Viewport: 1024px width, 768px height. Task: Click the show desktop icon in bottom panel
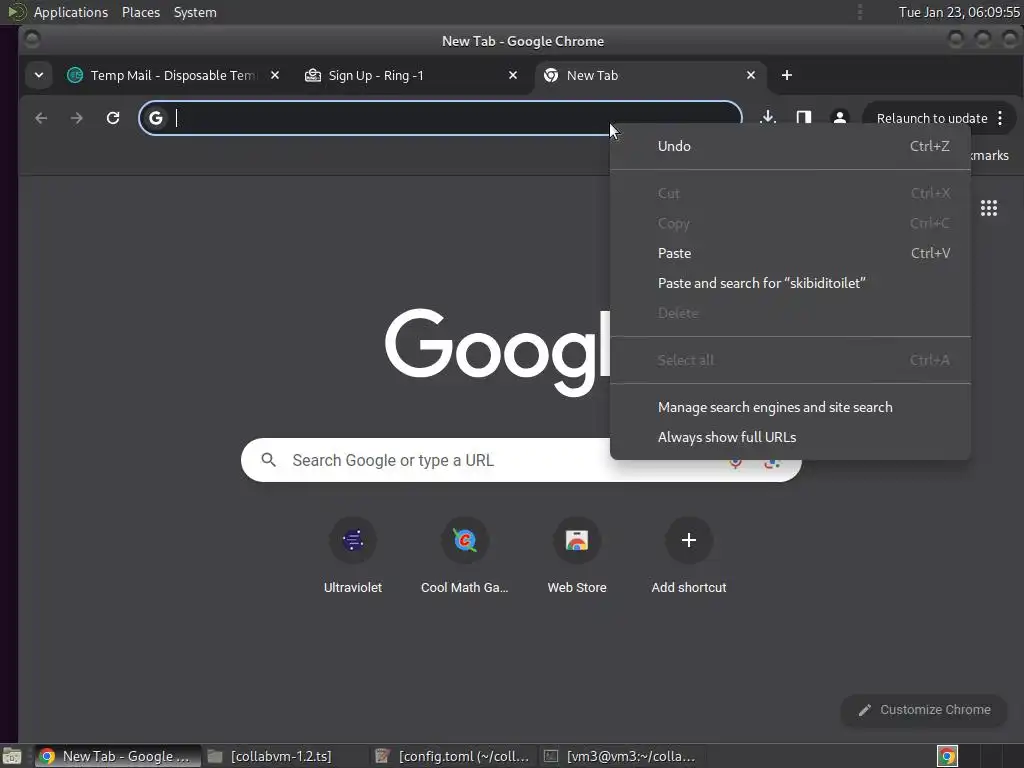pyautogui.click(x=11, y=756)
